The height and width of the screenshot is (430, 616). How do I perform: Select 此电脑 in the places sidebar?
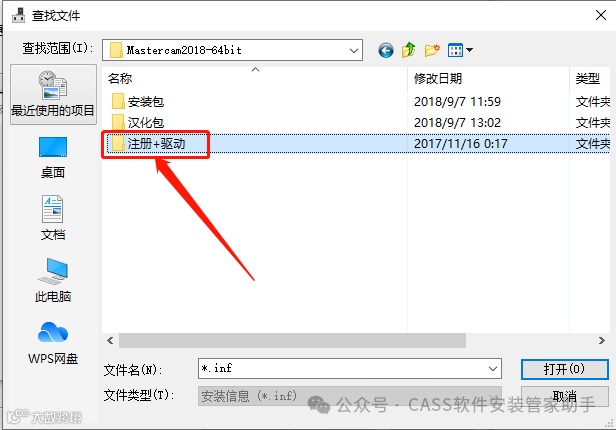tap(53, 280)
